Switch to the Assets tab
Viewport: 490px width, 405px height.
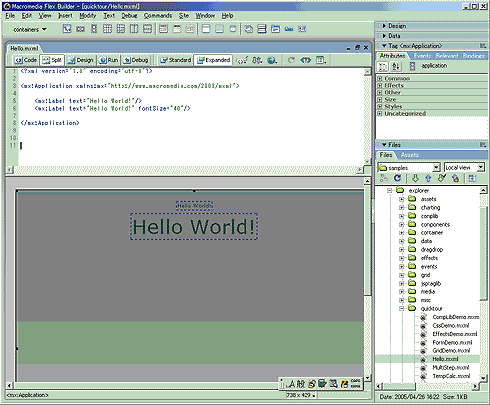click(409, 155)
